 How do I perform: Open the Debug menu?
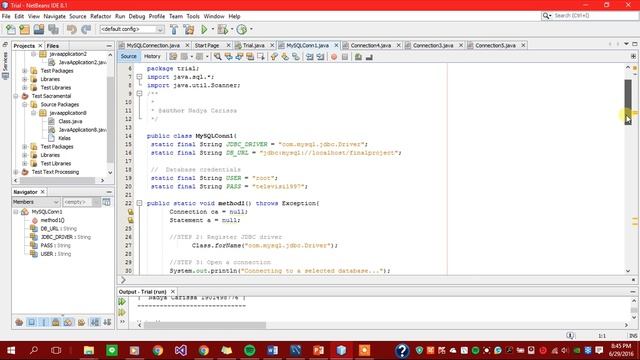coord(137,16)
